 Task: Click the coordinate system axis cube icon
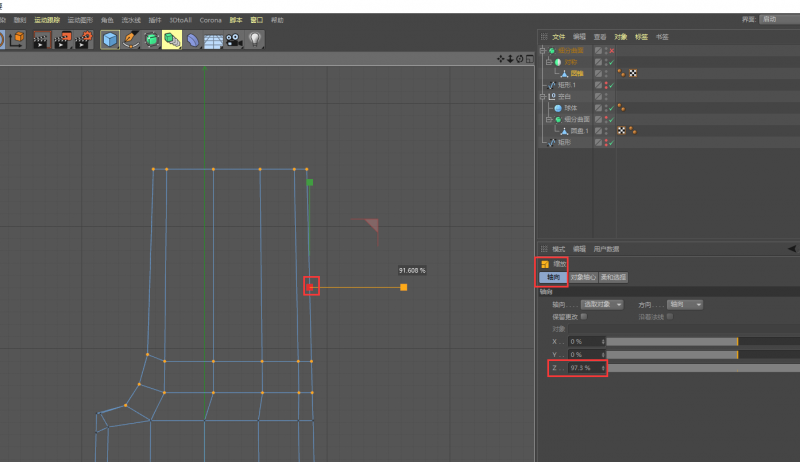coord(16,39)
